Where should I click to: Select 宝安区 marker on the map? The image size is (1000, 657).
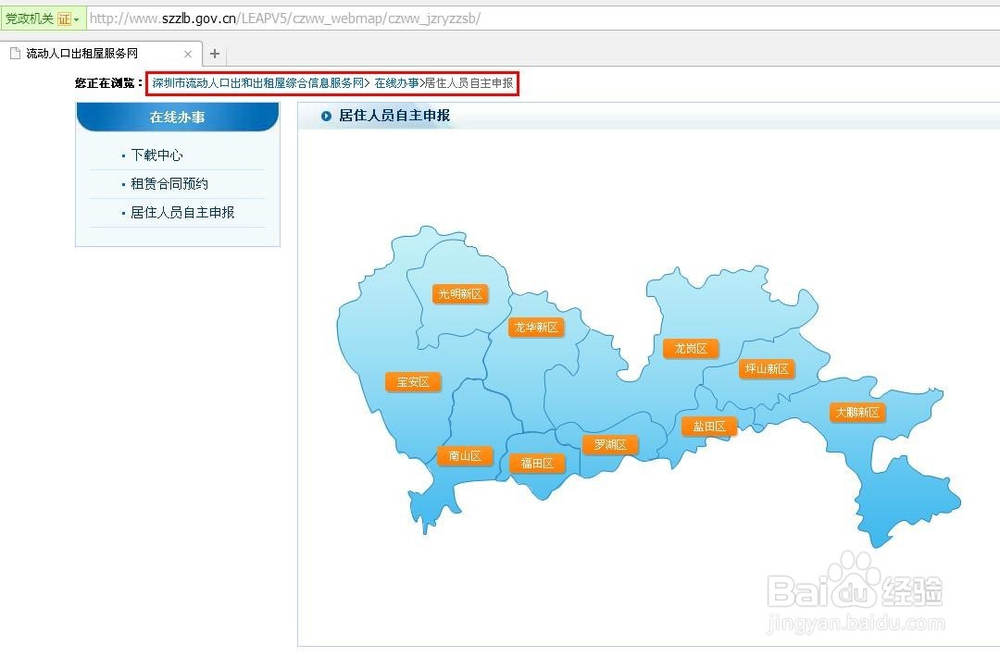click(413, 382)
